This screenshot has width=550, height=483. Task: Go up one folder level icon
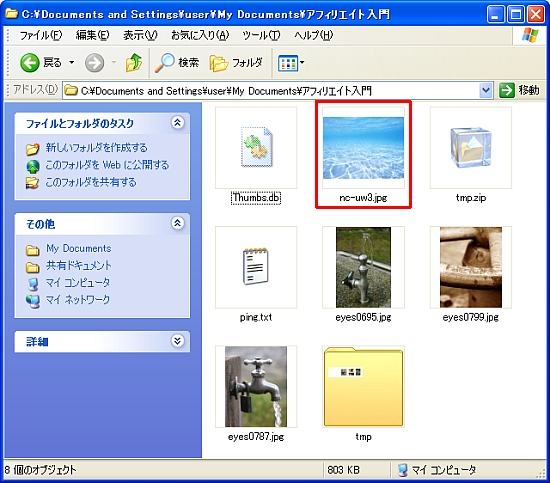click(x=134, y=63)
